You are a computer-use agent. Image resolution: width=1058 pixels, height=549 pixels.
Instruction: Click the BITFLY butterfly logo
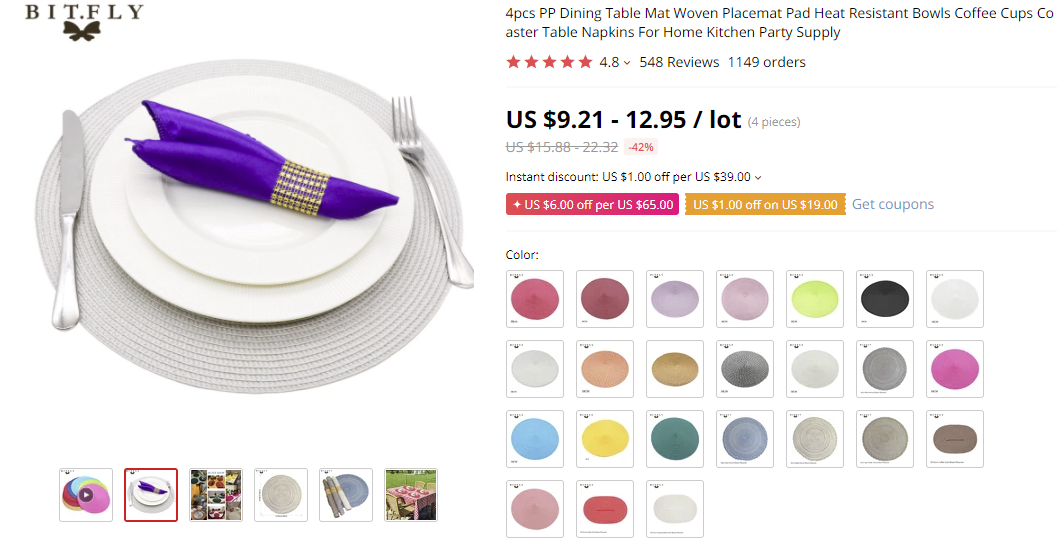[x=83, y=21]
